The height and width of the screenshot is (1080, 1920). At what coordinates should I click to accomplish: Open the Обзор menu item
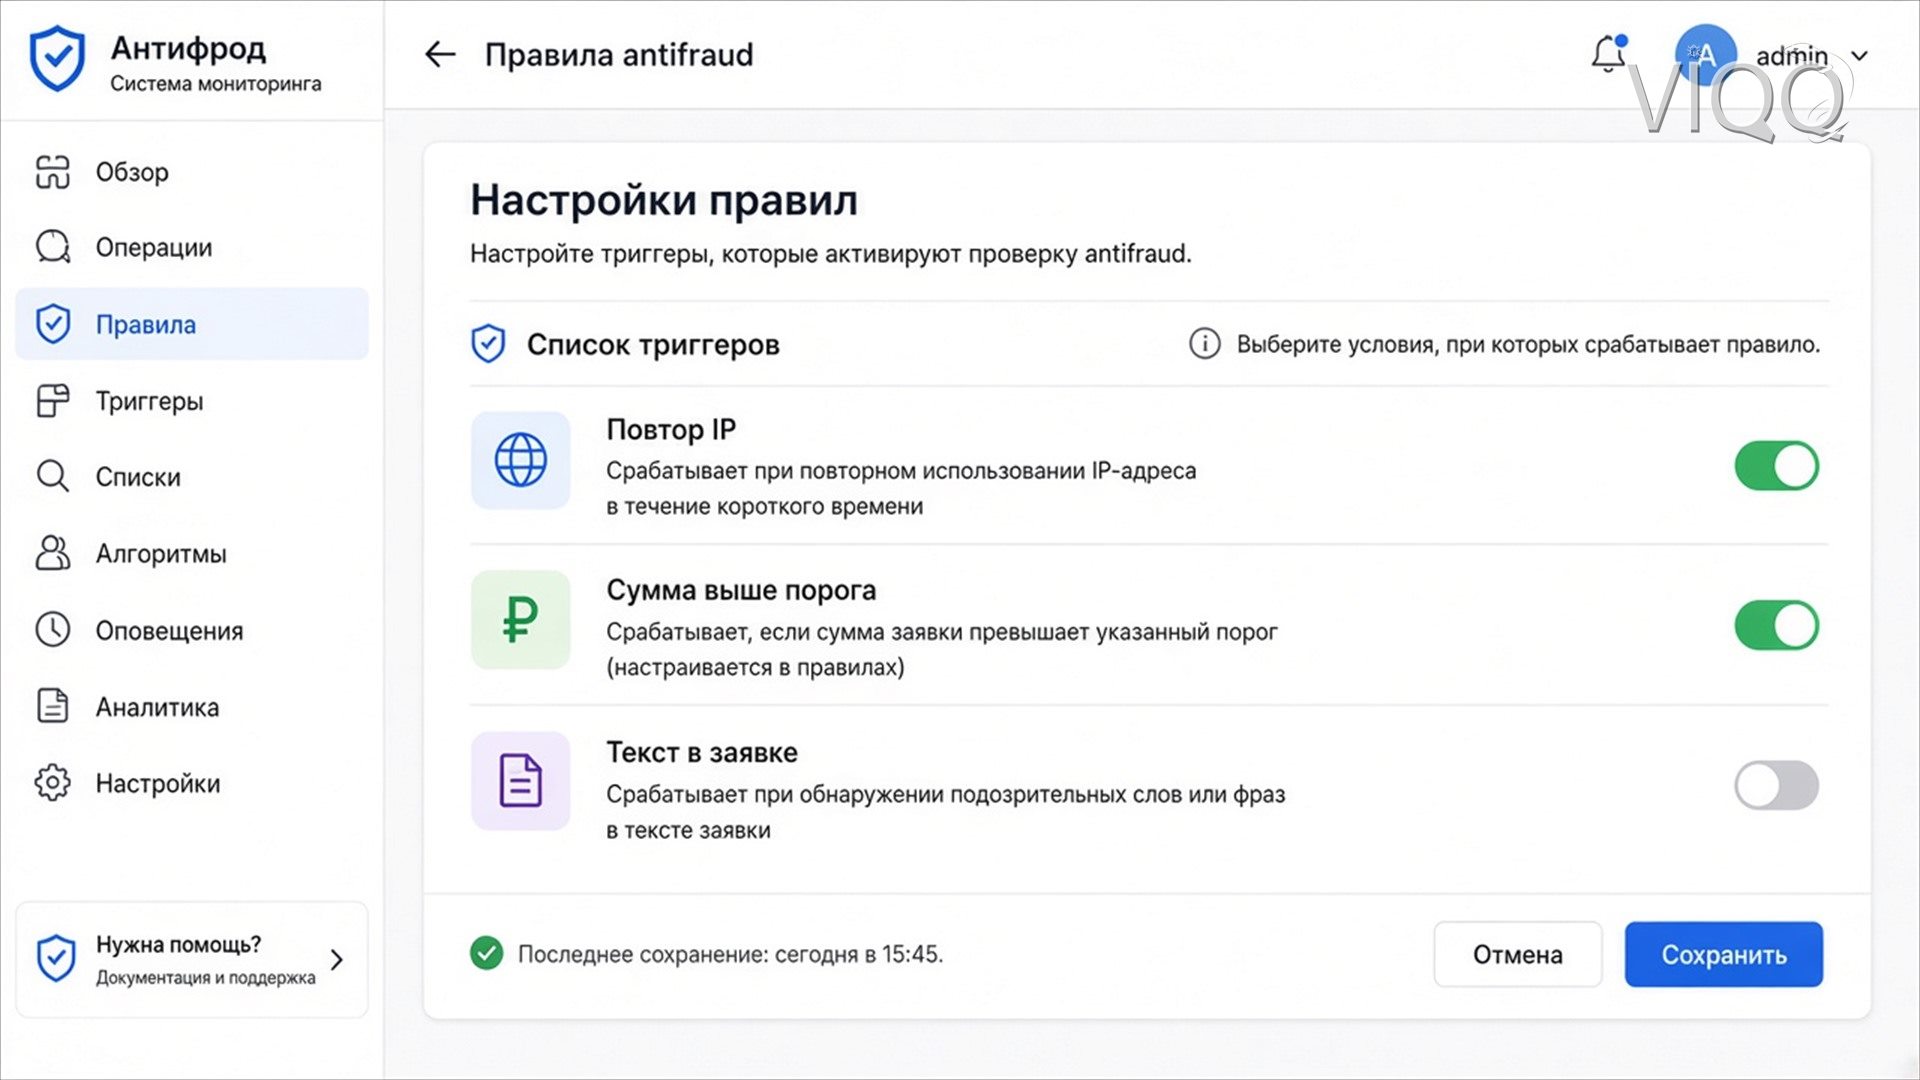pos(192,172)
